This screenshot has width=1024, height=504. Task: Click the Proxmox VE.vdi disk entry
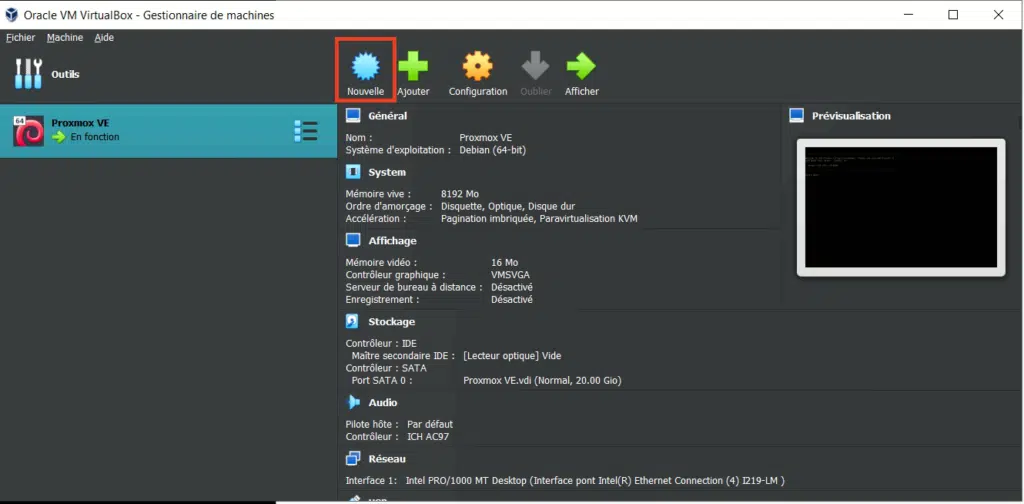pos(542,381)
